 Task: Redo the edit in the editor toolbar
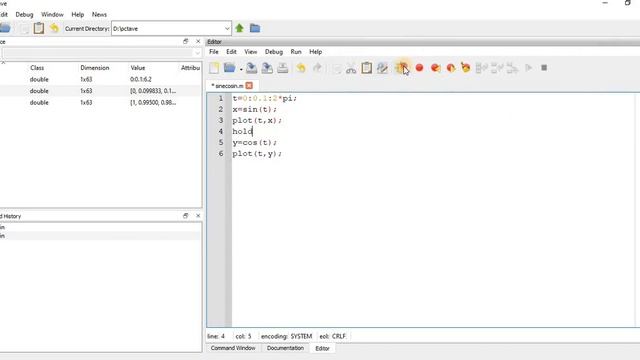click(x=317, y=68)
